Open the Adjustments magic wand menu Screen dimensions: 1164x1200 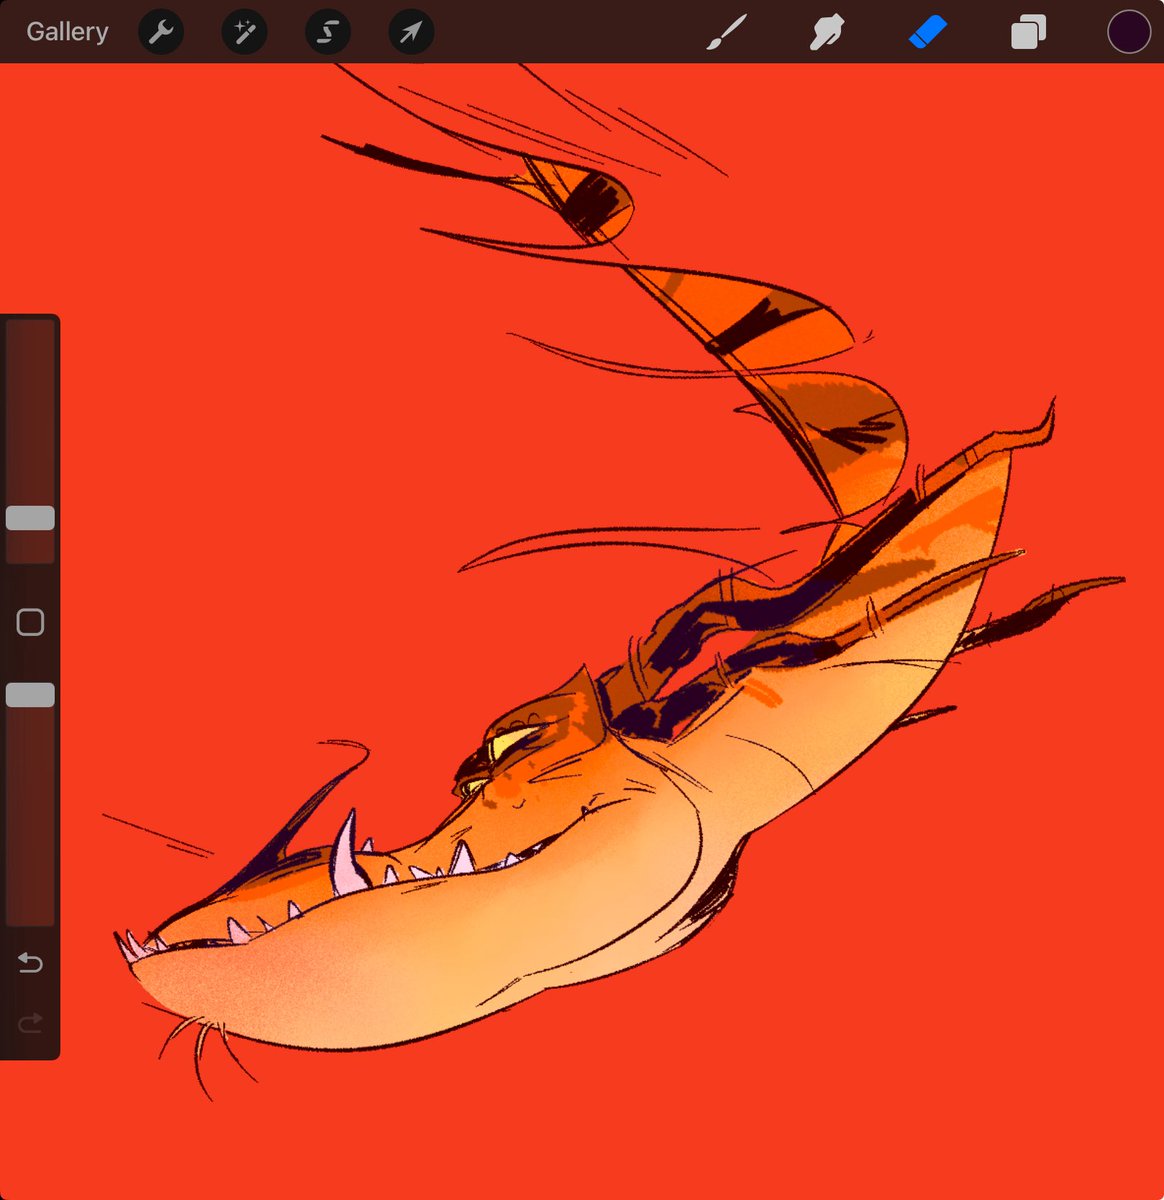pyautogui.click(x=244, y=32)
